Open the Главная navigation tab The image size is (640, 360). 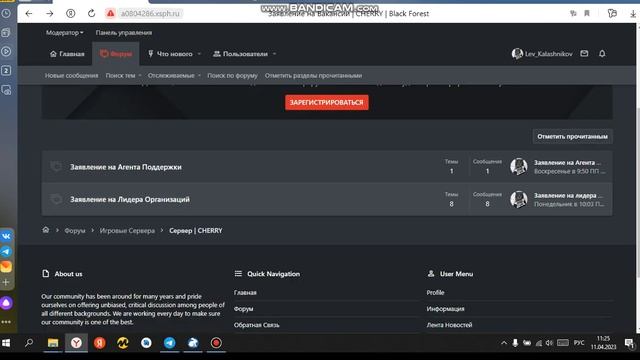[x=67, y=54]
